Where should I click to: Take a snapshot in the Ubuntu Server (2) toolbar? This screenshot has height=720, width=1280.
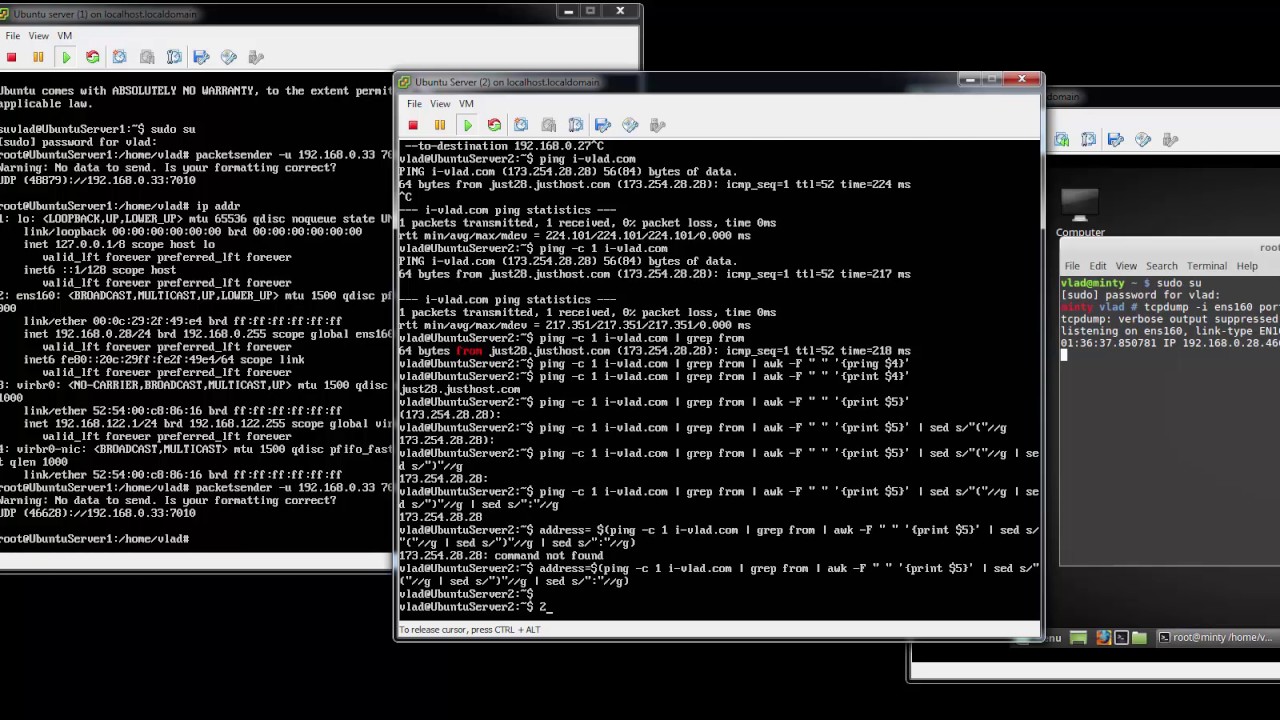pos(521,125)
